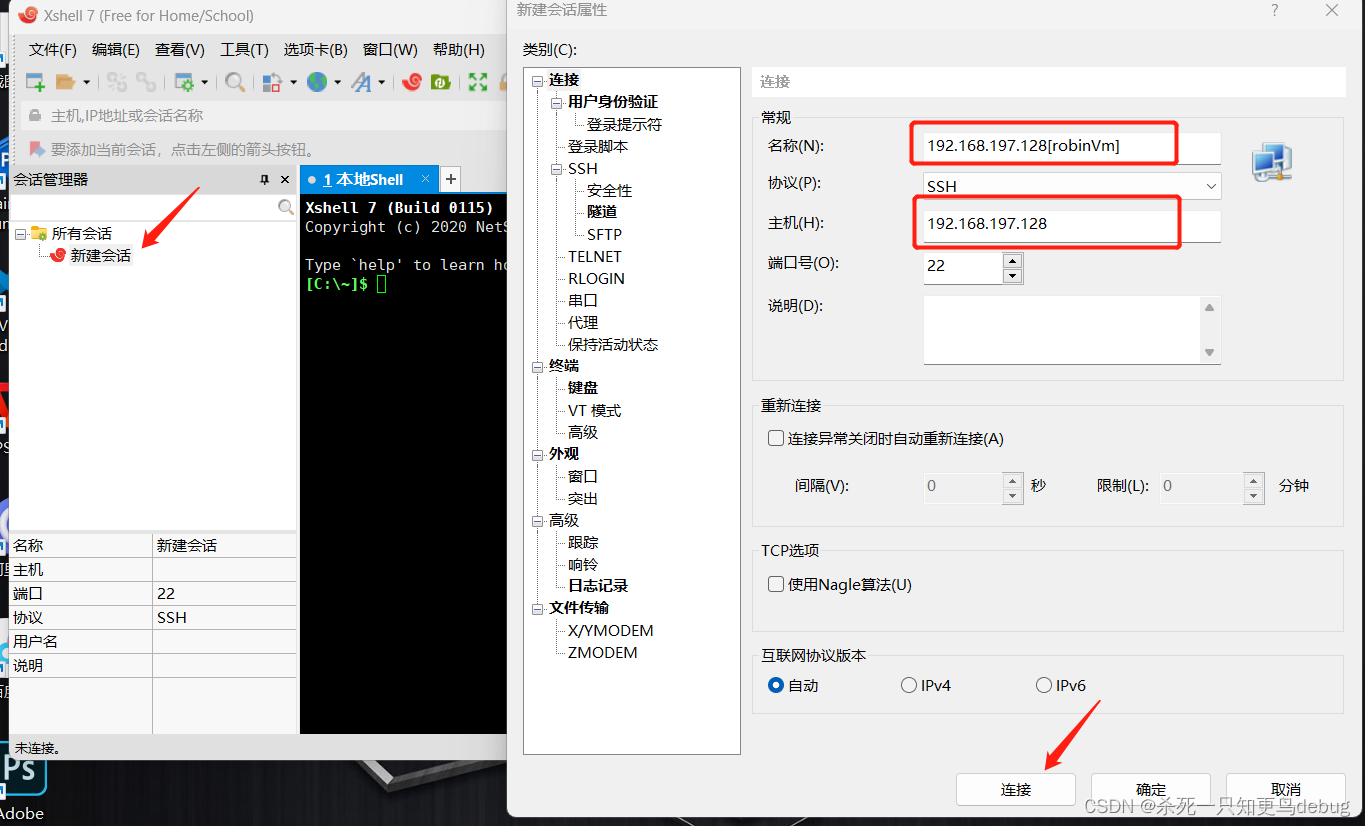Open the 文件(F) menu
Screen dimensions: 1365x826
[x=53, y=49]
